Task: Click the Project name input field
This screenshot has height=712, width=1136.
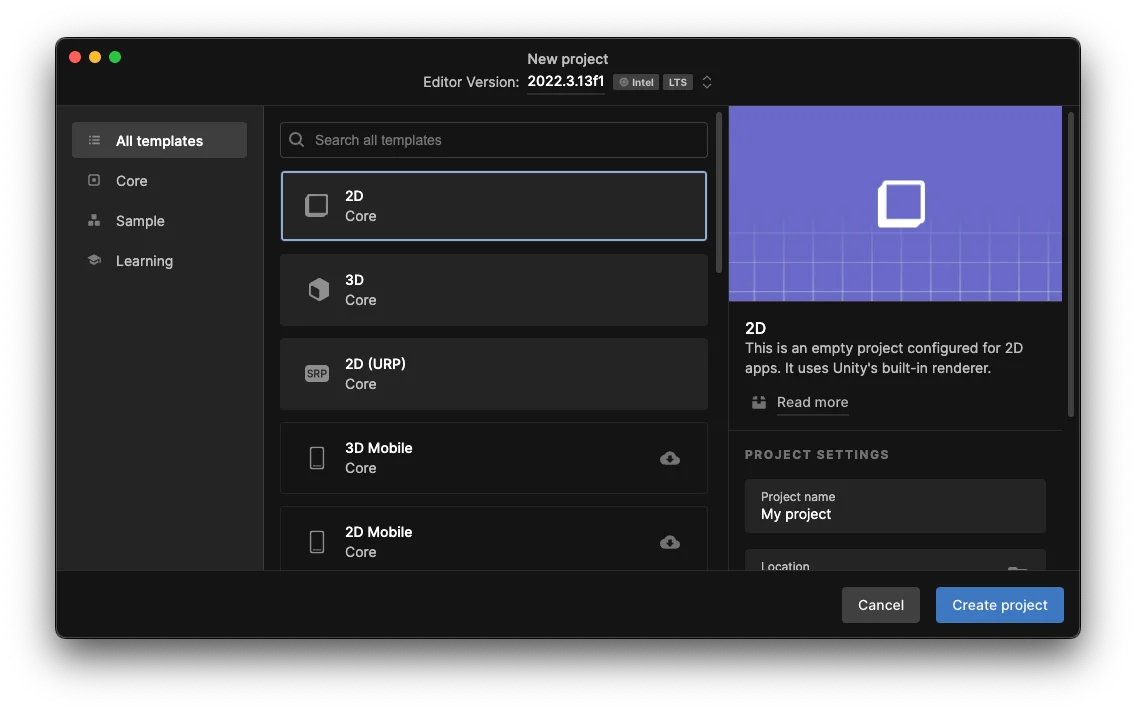Action: click(895, 506)
